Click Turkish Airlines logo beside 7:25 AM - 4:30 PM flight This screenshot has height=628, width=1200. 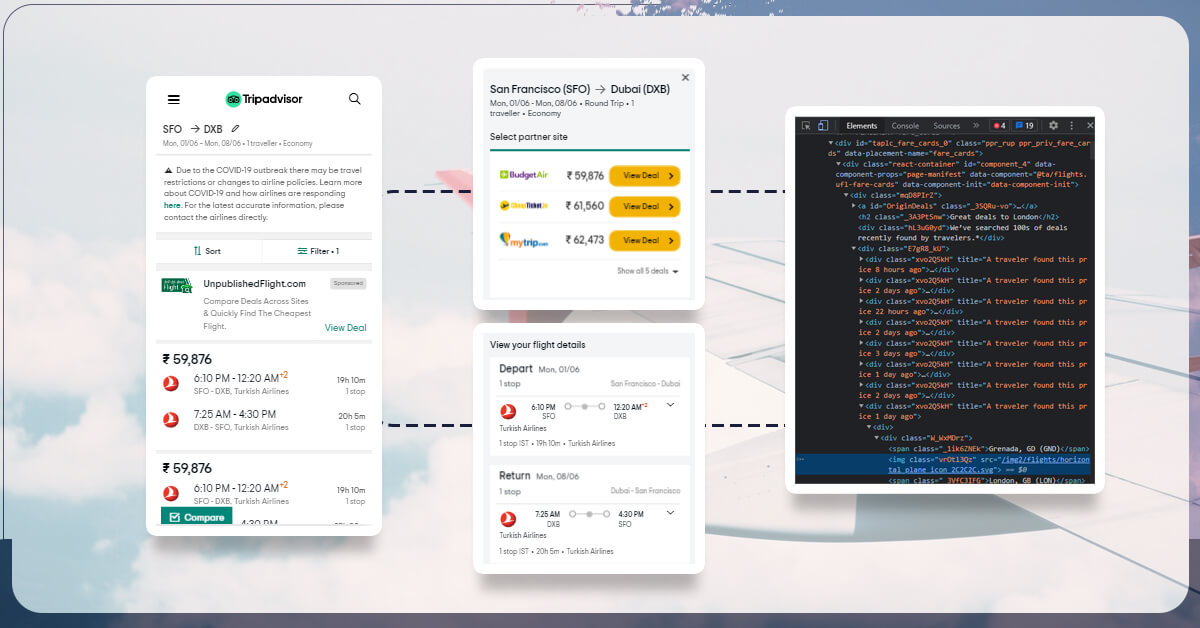(171, 420)
